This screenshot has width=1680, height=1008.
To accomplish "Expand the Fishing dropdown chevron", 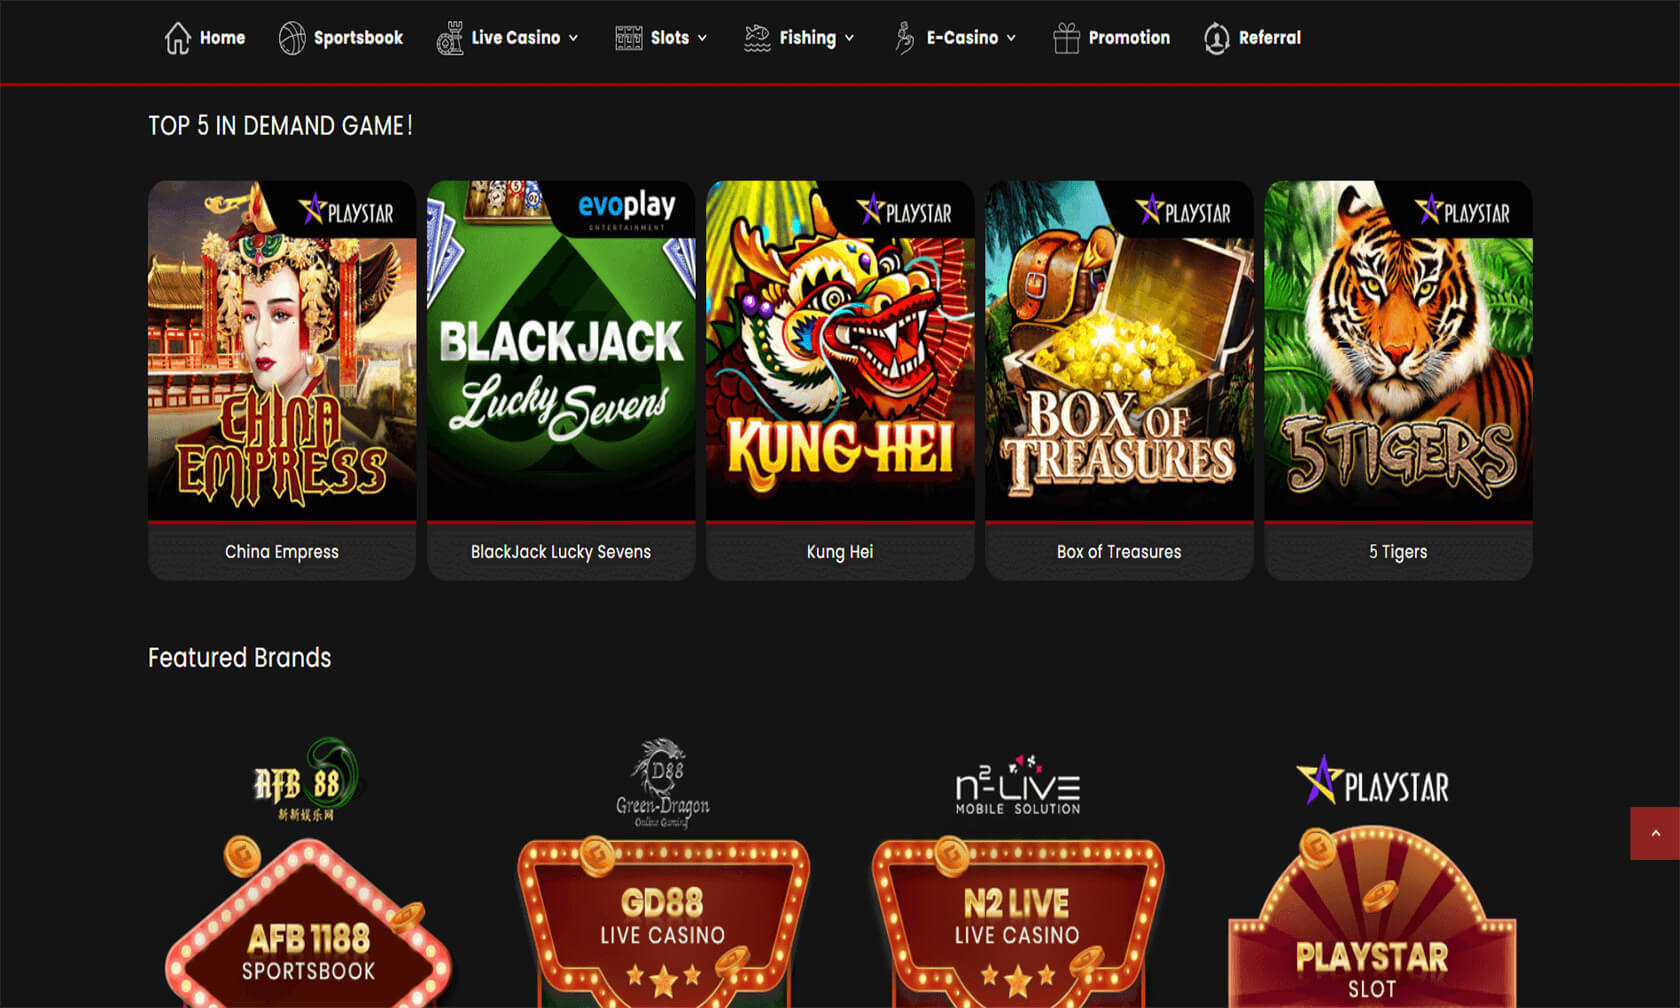I will (x=849, y=38).
